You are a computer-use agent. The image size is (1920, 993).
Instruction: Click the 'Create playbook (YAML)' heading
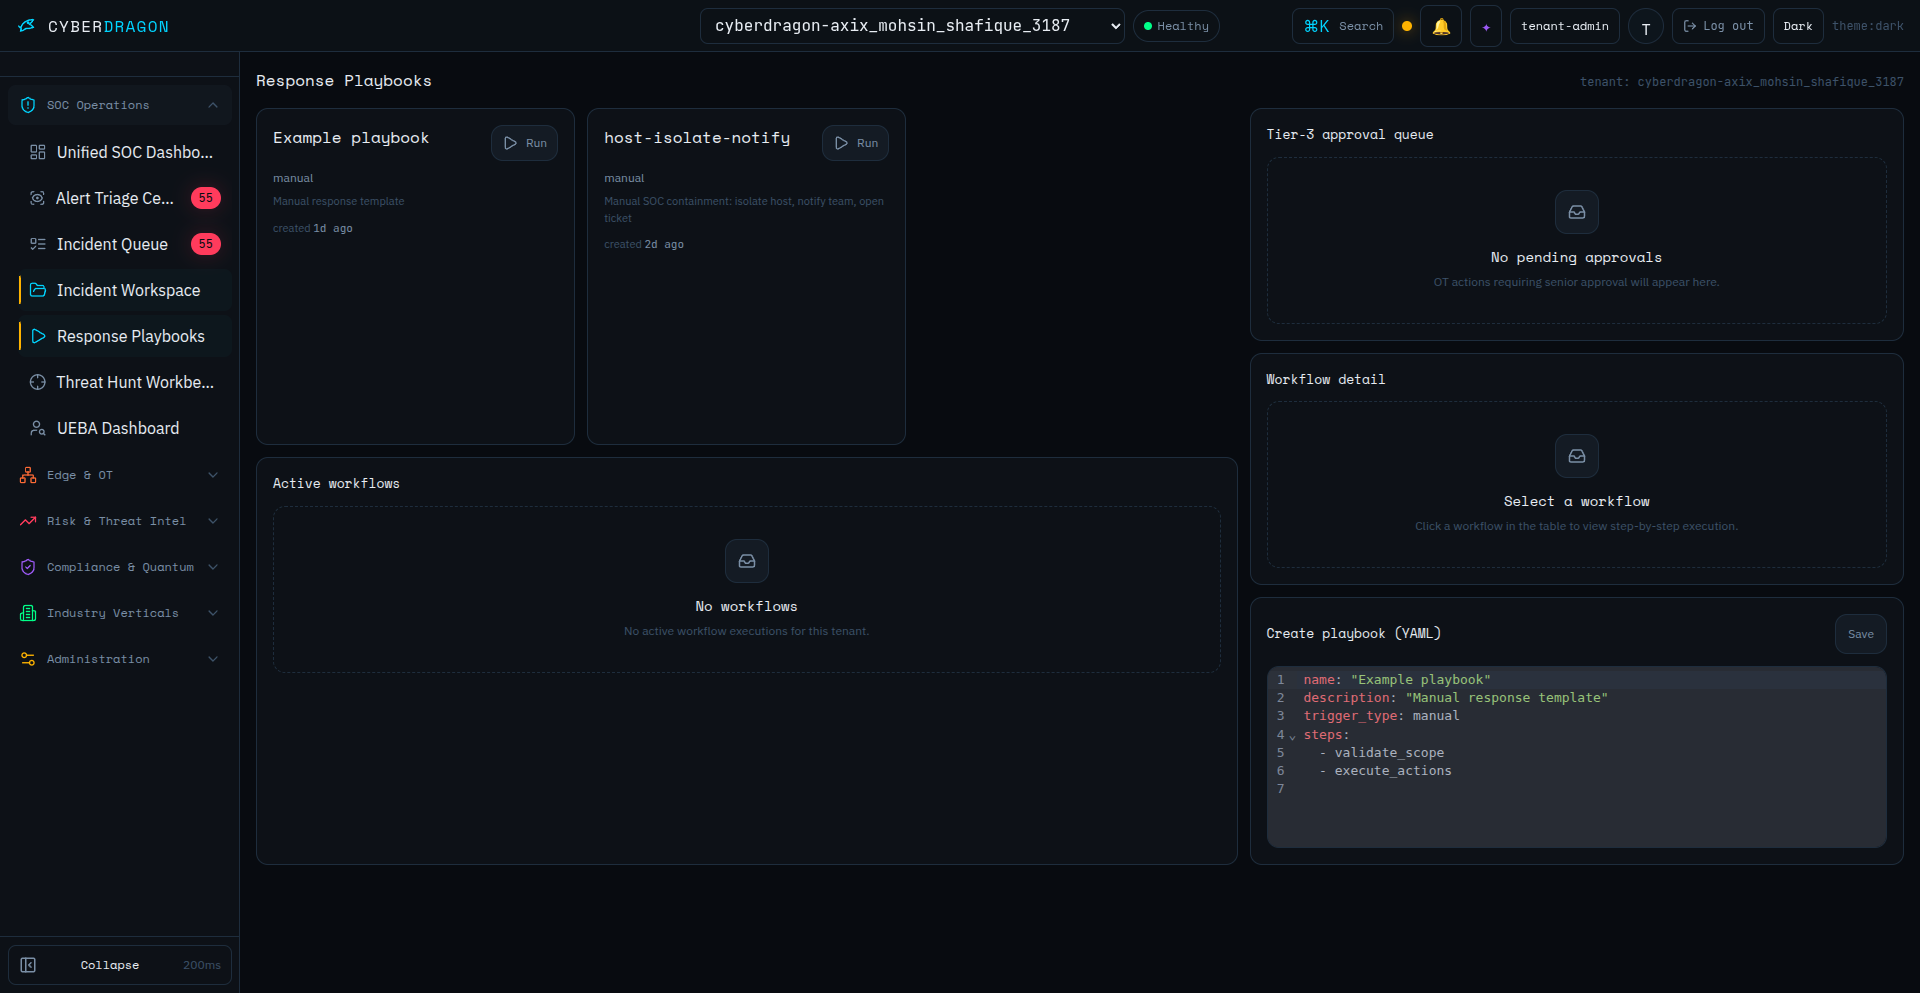[x=1354, y=634]
